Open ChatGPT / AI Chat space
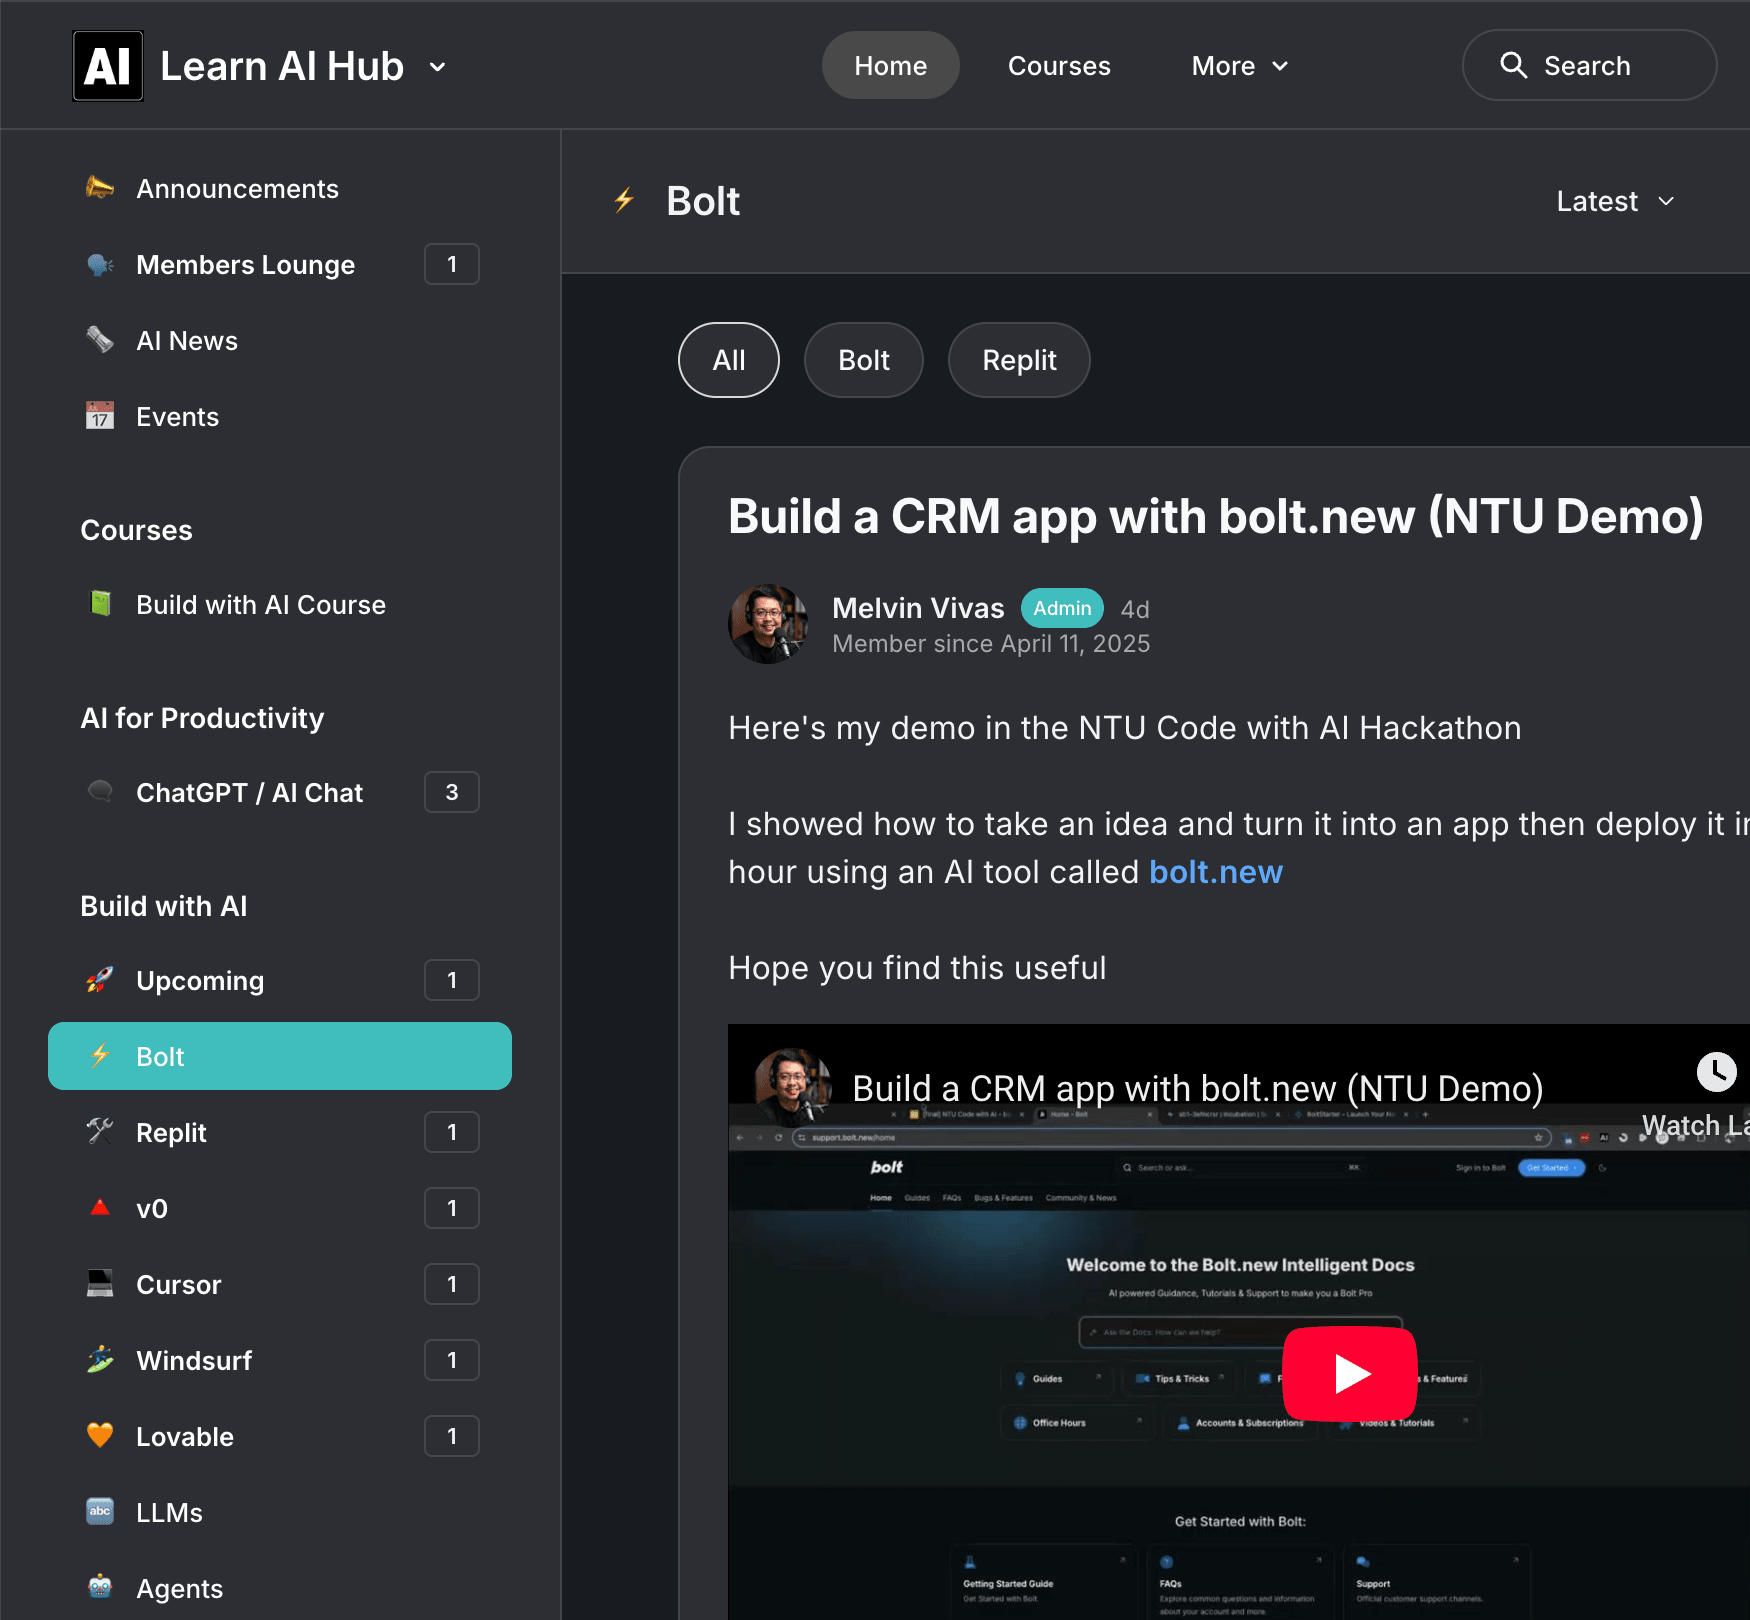 tap(280, 792)
